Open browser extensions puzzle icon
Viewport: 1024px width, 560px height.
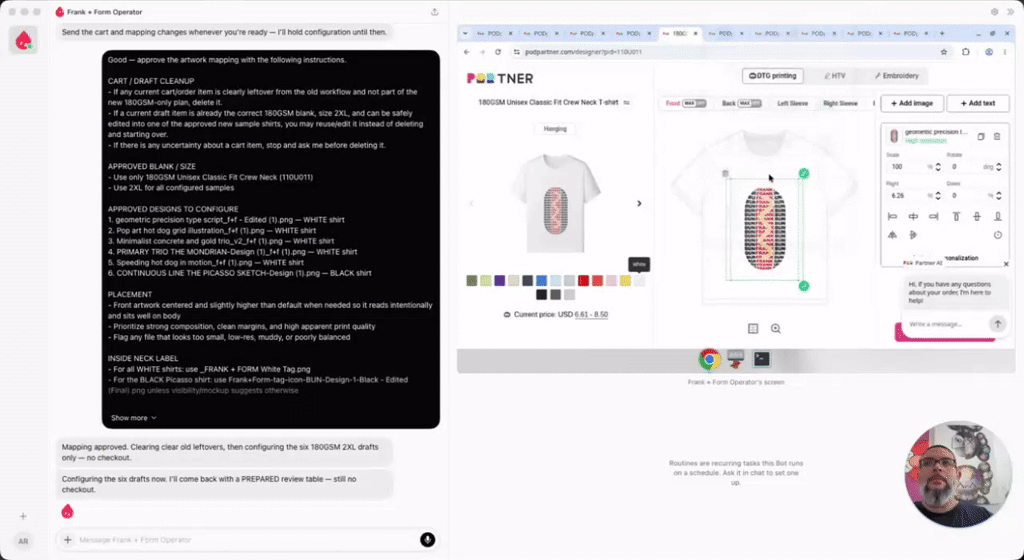pos(966,52)
